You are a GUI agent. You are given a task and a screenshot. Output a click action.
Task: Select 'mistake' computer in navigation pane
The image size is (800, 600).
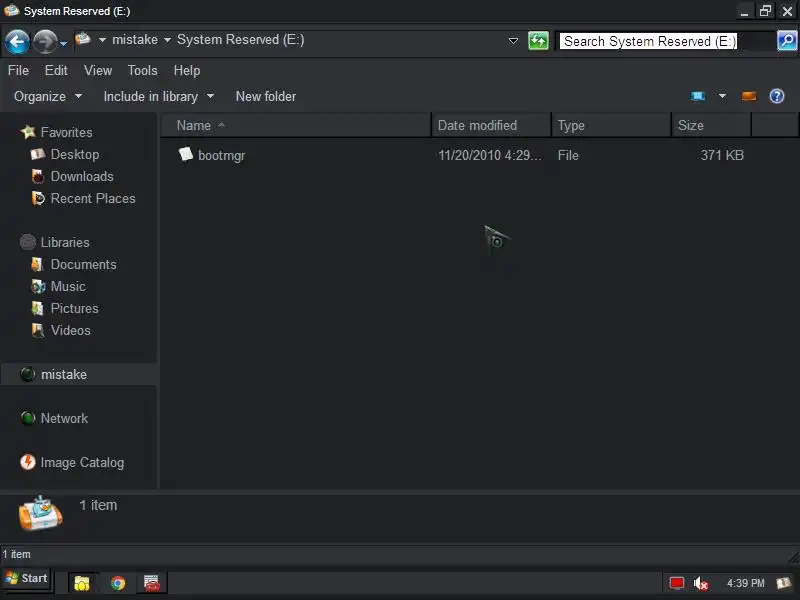point(64,374)
